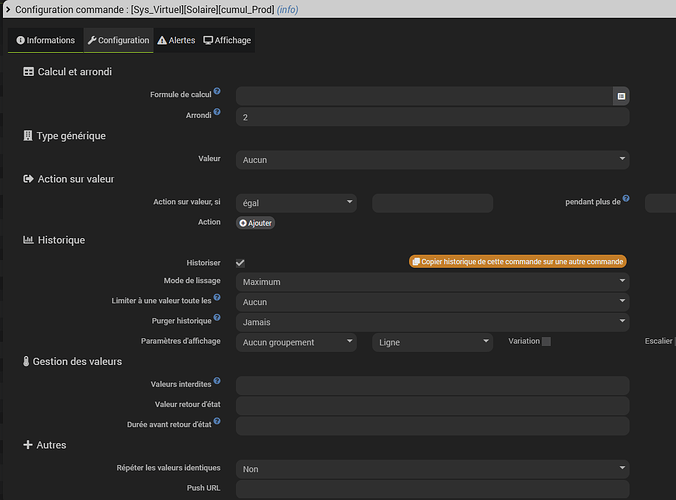Click the Type générique building icon

pos(28,136)
